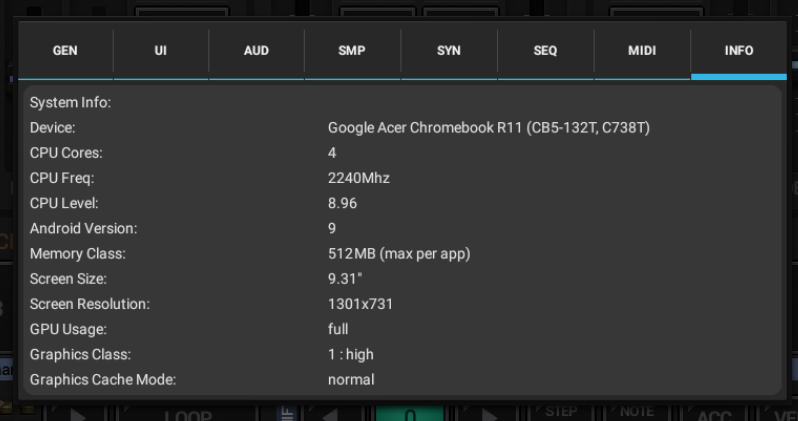Click the 1301x731 resolution value
The width and height of the screenshot is (798, 421).
(x=360, y=304)
